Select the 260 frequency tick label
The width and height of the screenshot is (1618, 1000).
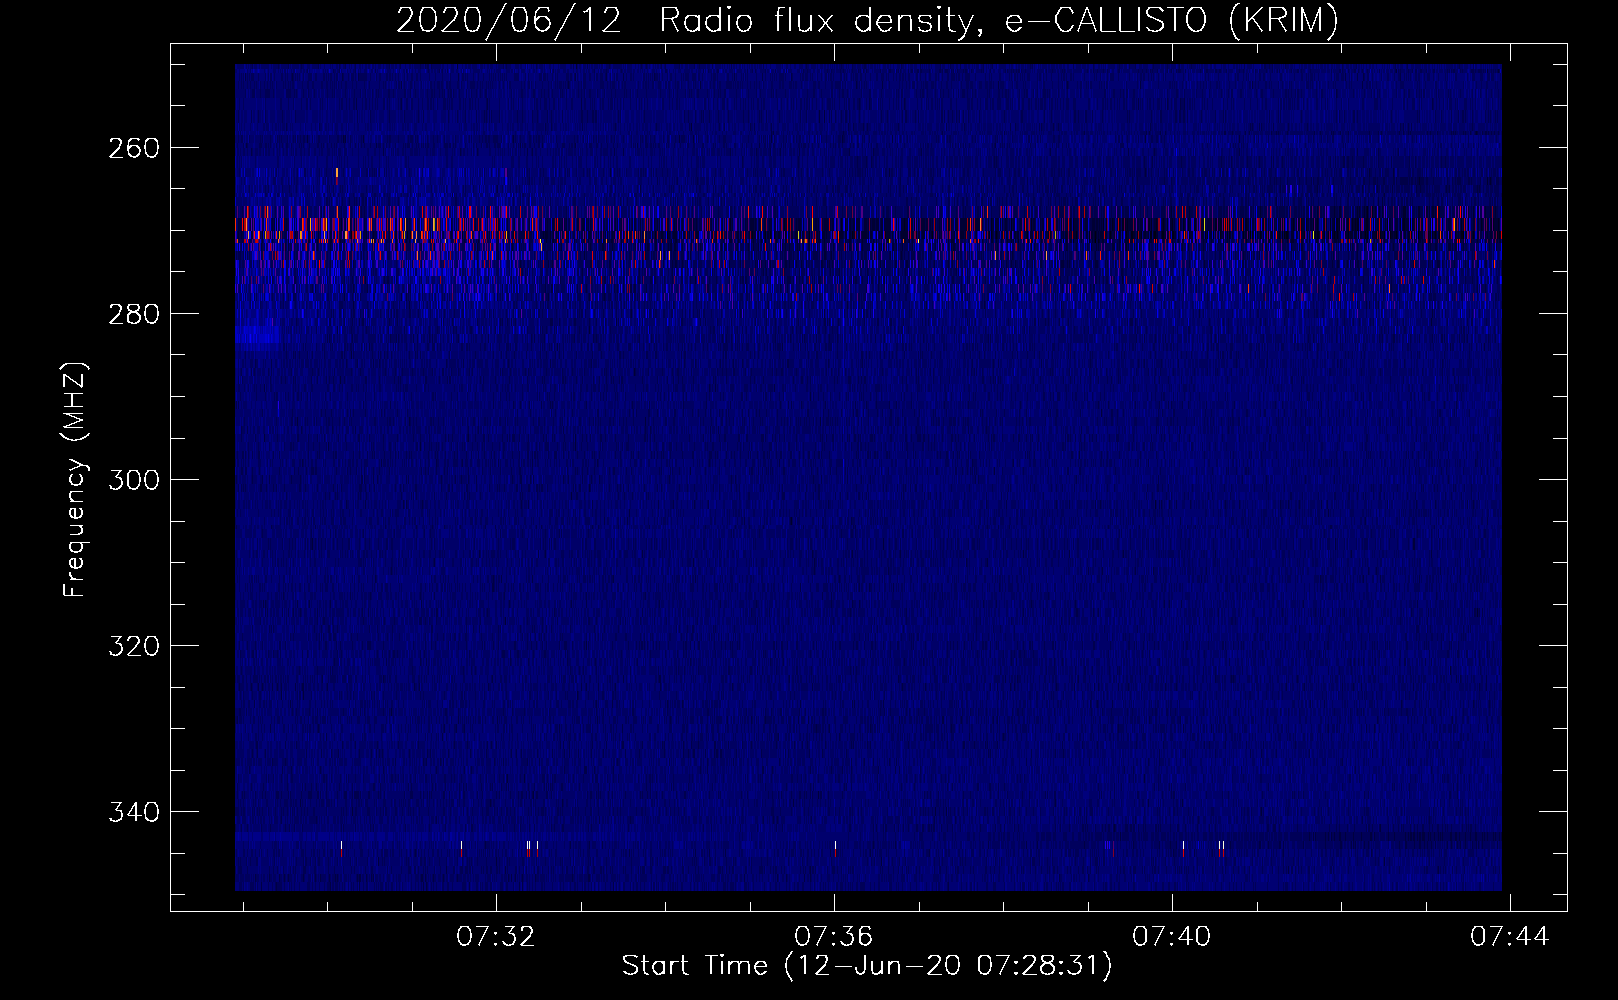[x=133, y=148]
